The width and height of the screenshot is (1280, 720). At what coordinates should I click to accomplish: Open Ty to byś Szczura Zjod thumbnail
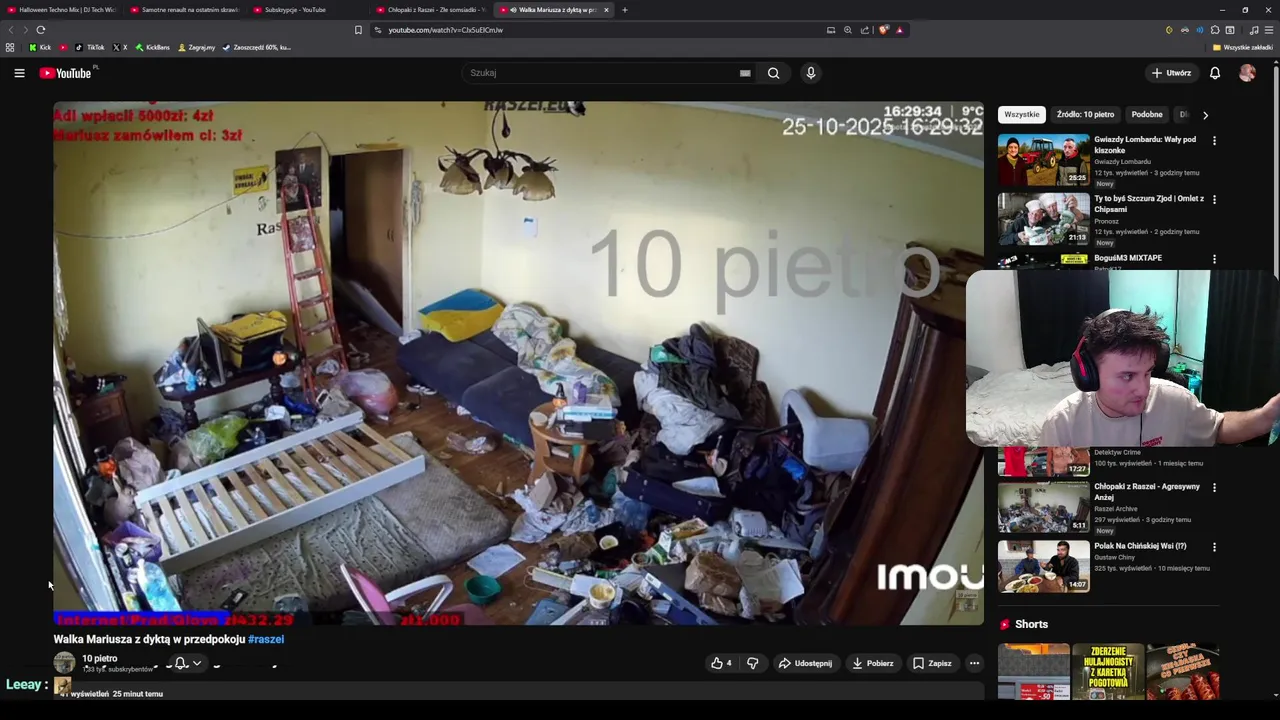click(1043, 219)
